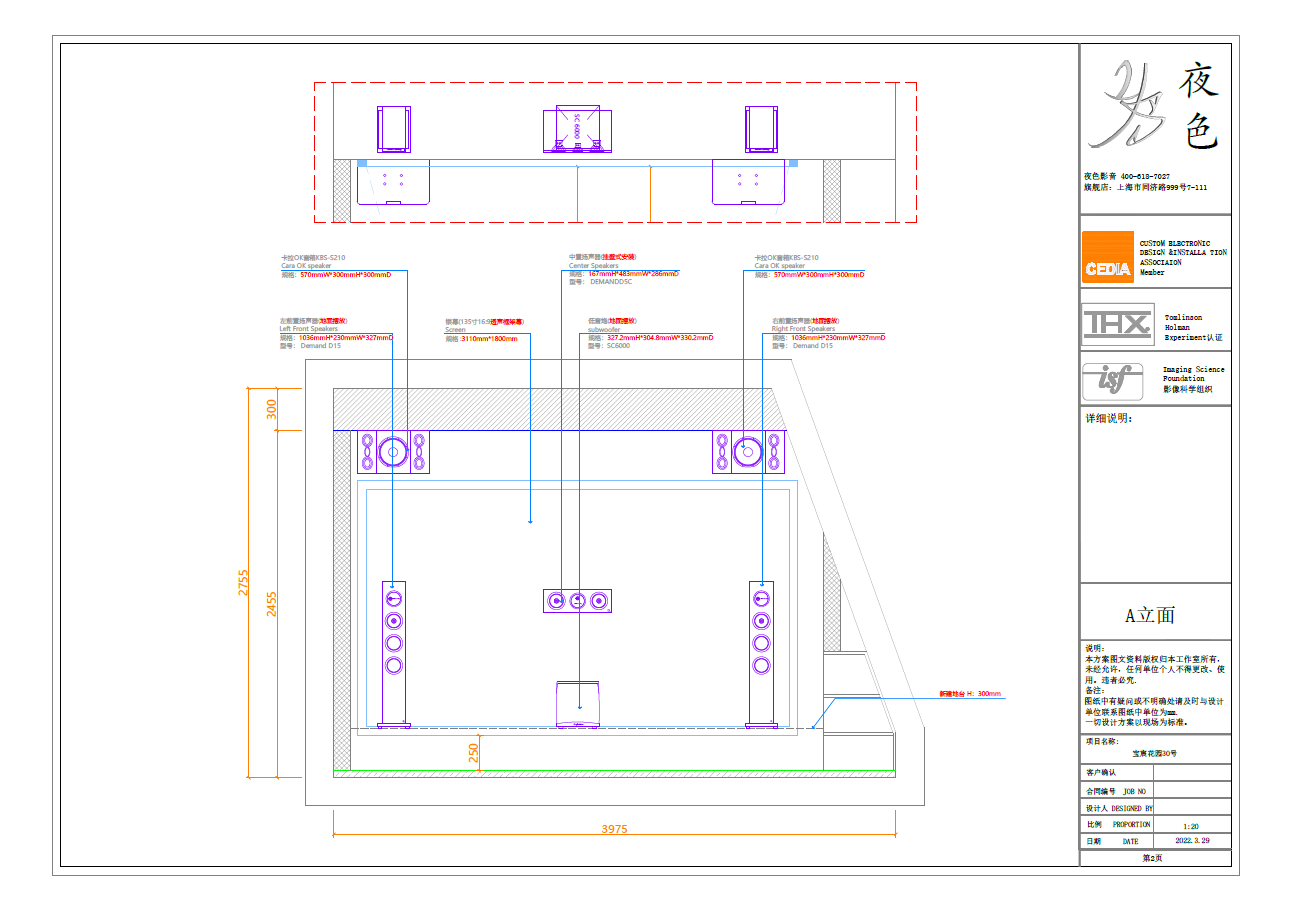The height and width of the screenshot is (908, 1289).
Task: Select the center speaker drawing below the screen
Action: click(x=578, y=601)
